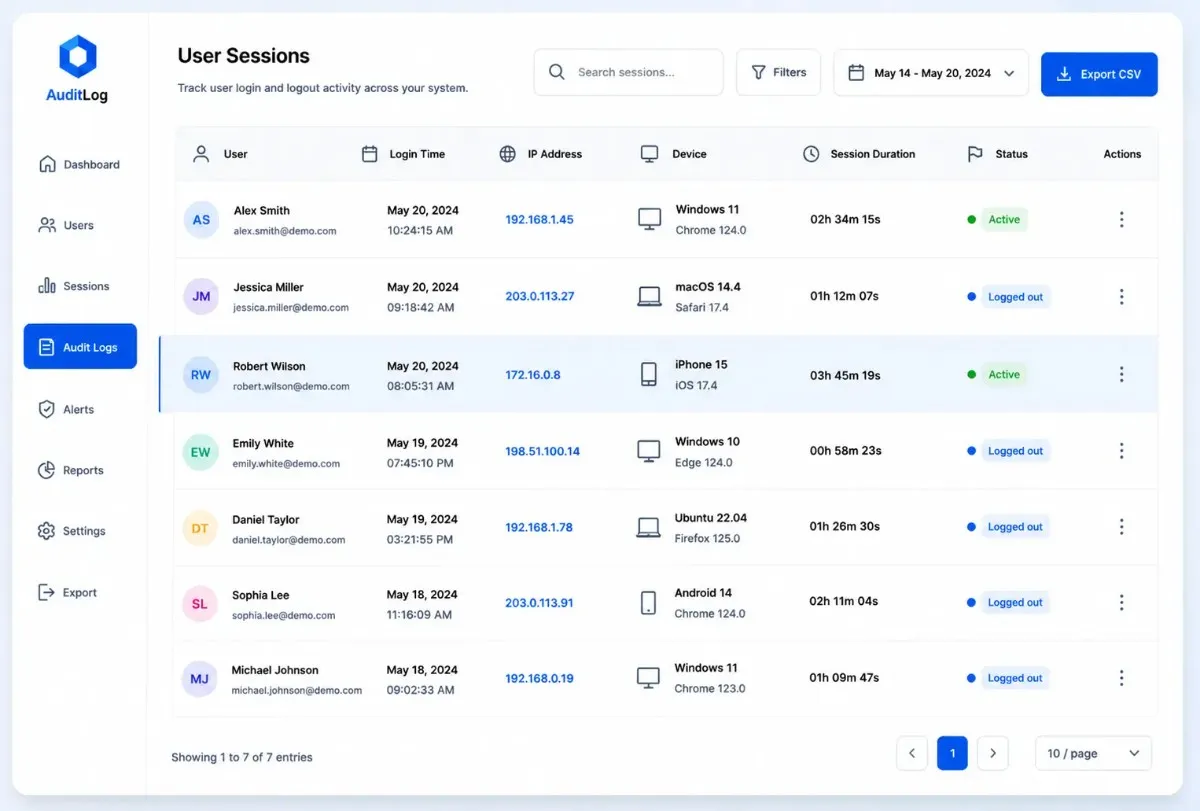Screen dimensions: 1200x811
Task: Click Alex Smith's Active status badge
Action: [1004, 219]
